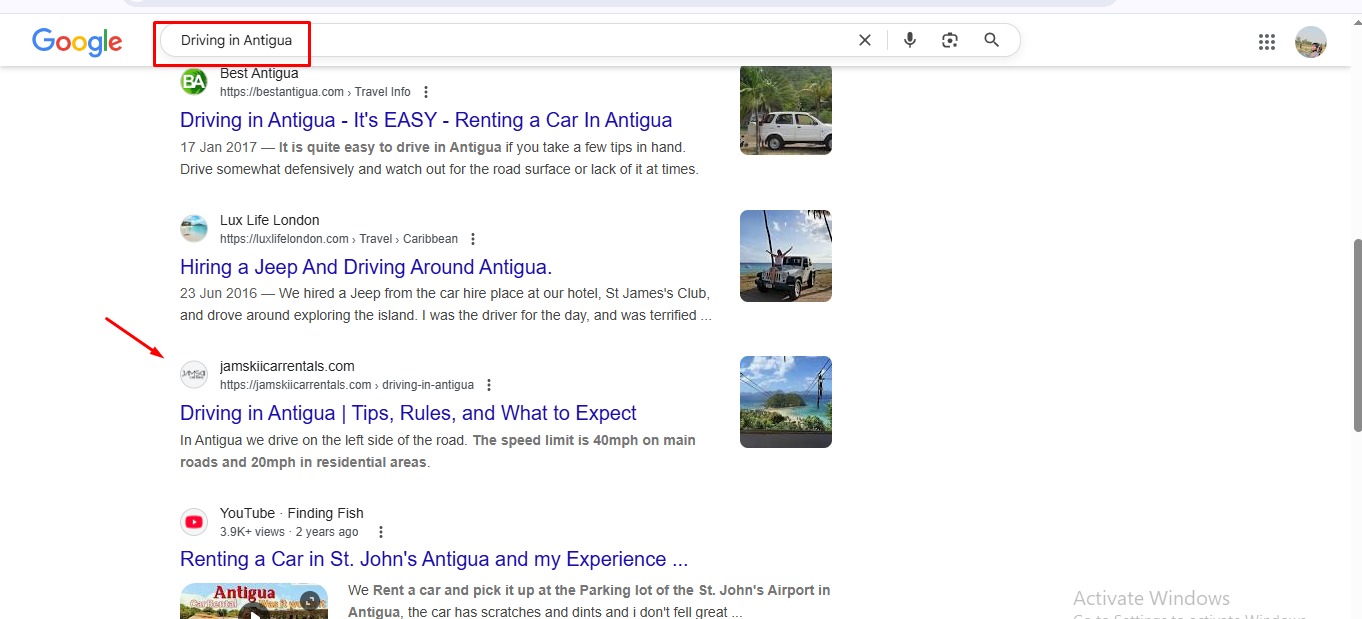1362x619 pixels.
Task: Open "Renting a Car in St. John's Antigua" video
Action: [433, 559]
